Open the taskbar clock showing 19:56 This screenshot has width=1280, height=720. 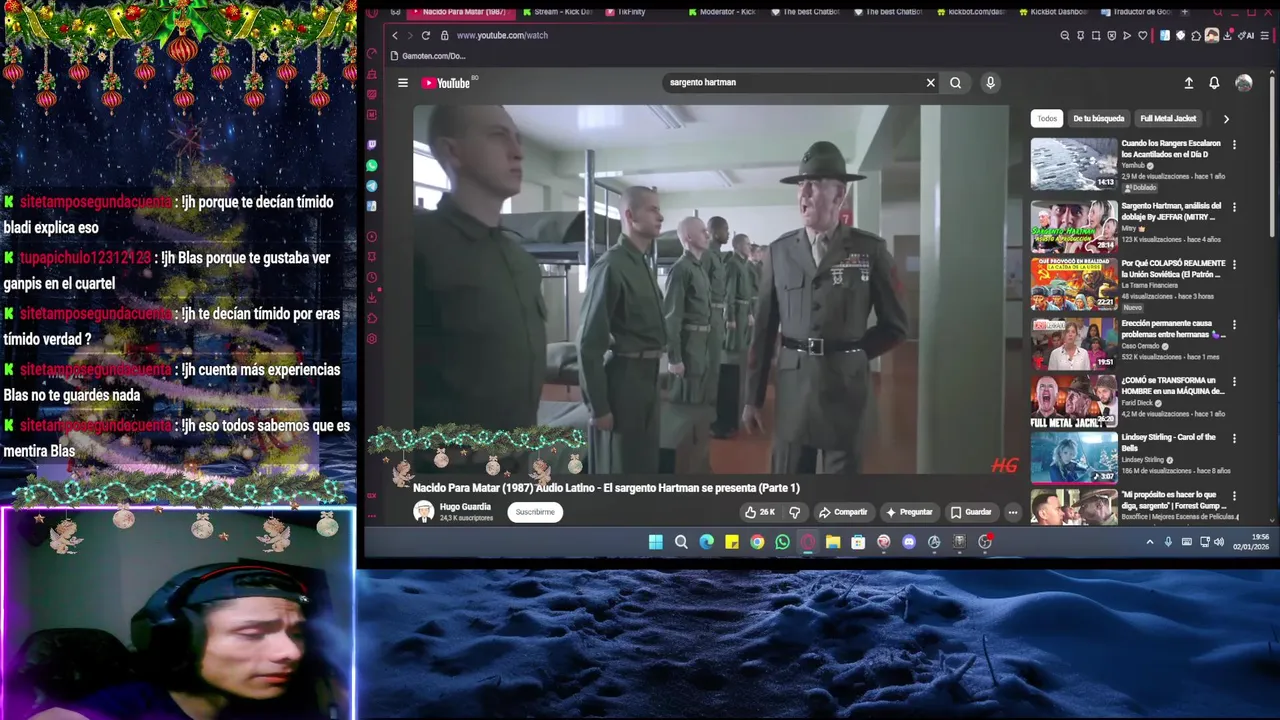click(1251, 542)
